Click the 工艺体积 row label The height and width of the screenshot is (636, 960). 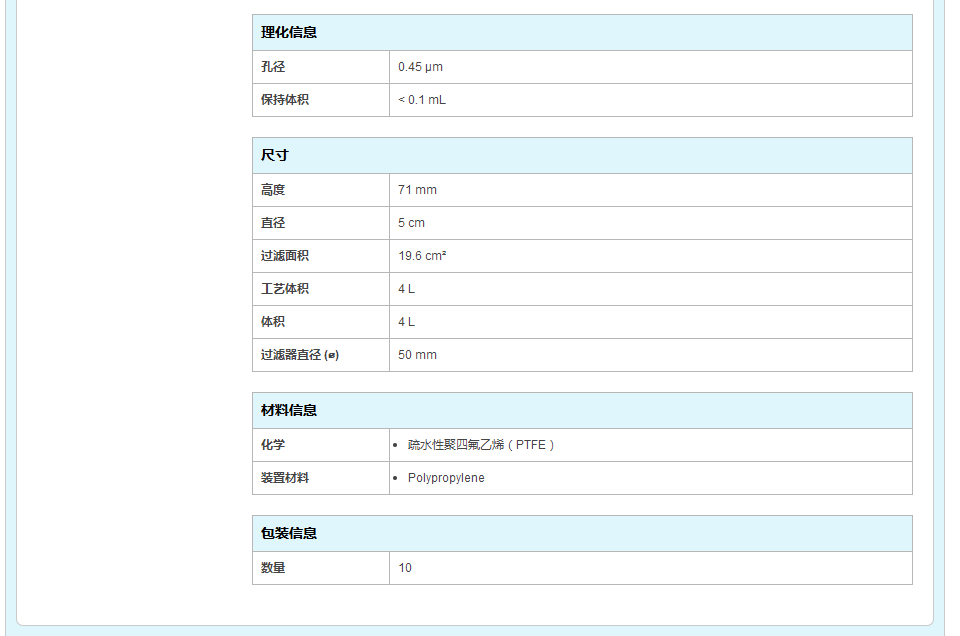click(280, 289)
